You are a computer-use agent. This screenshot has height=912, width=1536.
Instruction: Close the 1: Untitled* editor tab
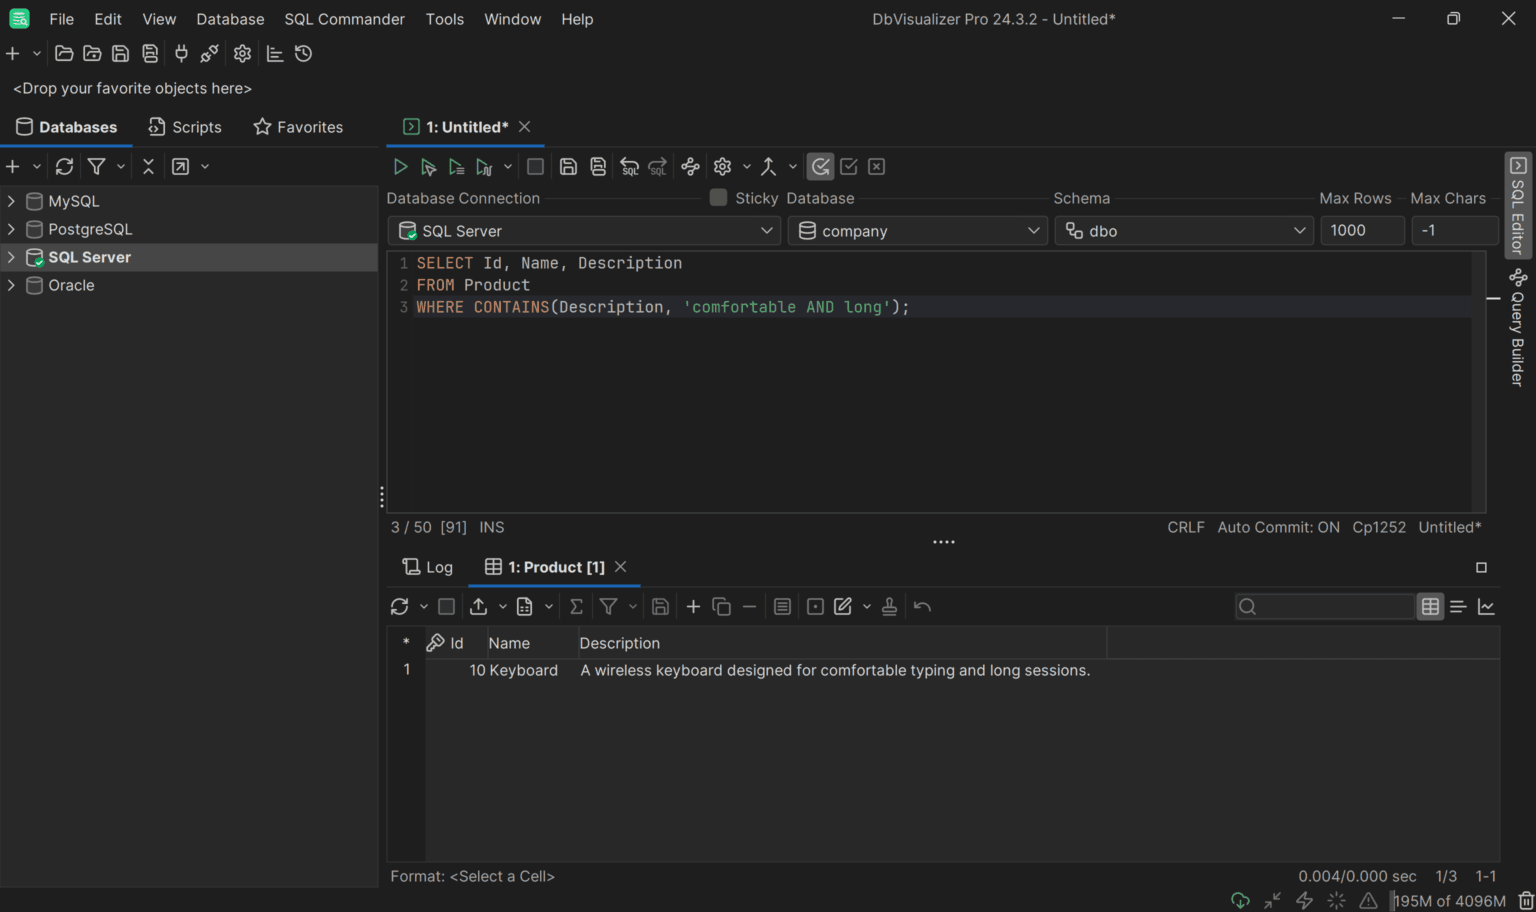click(525, 126)
